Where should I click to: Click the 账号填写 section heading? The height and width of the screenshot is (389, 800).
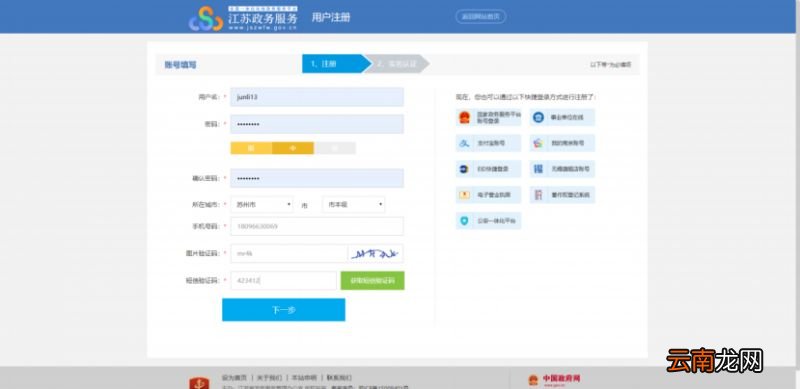(180, 65)
